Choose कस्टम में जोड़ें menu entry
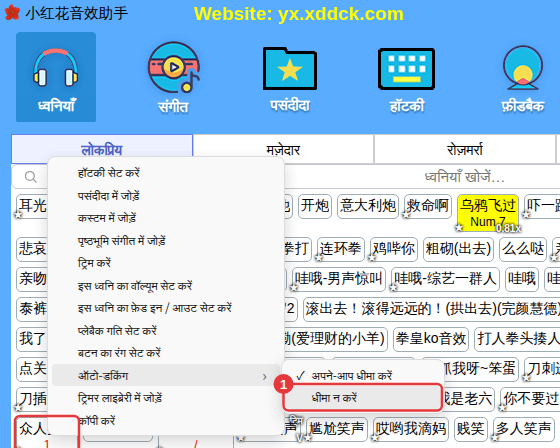Screen dimensions: 560x448 pos(166,218)
